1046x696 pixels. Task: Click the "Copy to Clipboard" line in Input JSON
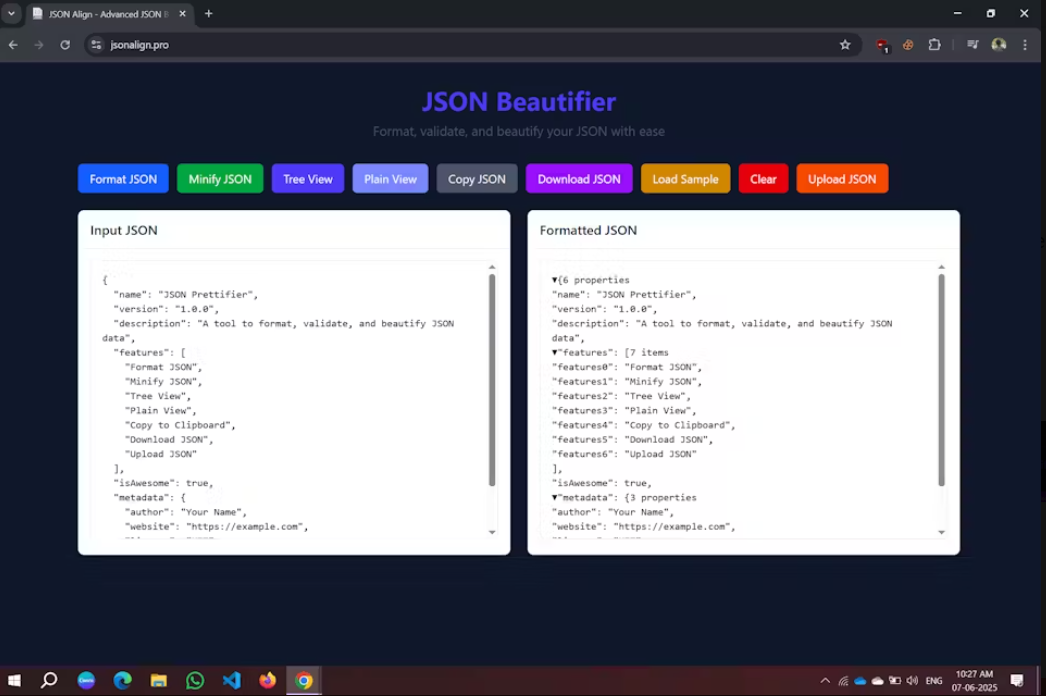coord(180,425)
